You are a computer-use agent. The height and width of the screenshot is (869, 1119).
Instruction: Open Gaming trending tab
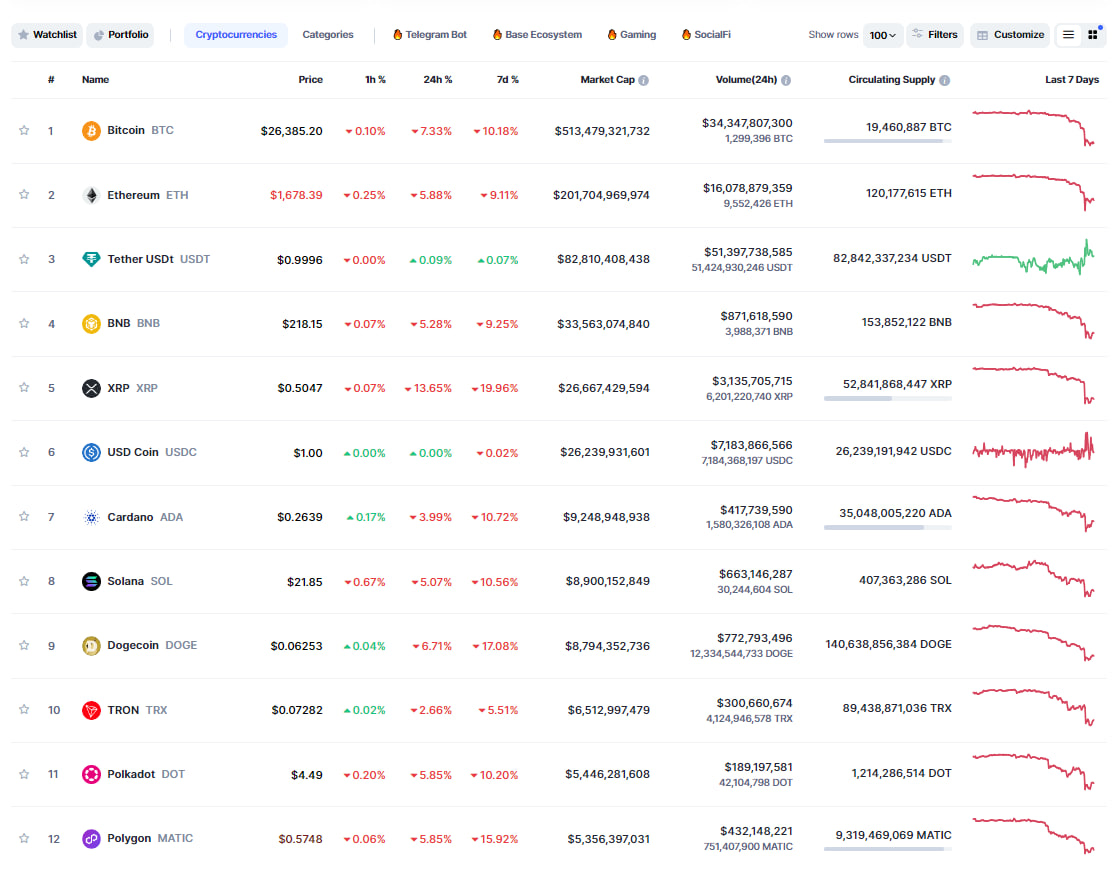pyautogui.click(x=632, y=34)
